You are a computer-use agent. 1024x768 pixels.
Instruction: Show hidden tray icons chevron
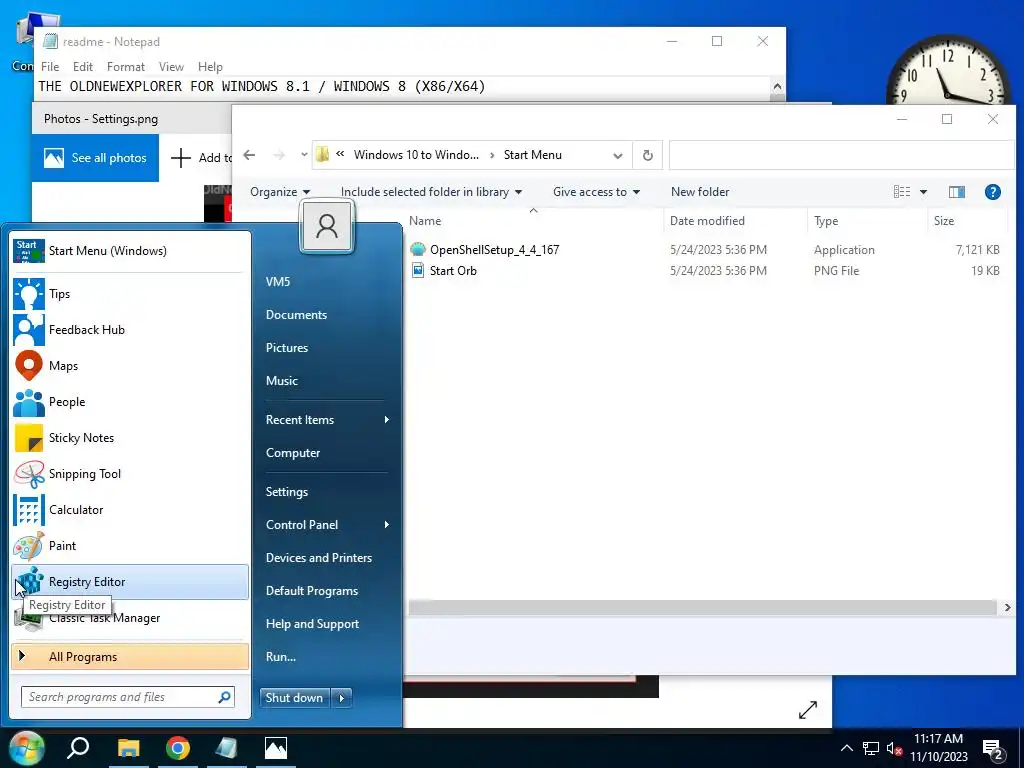click(x=846, y=748)
